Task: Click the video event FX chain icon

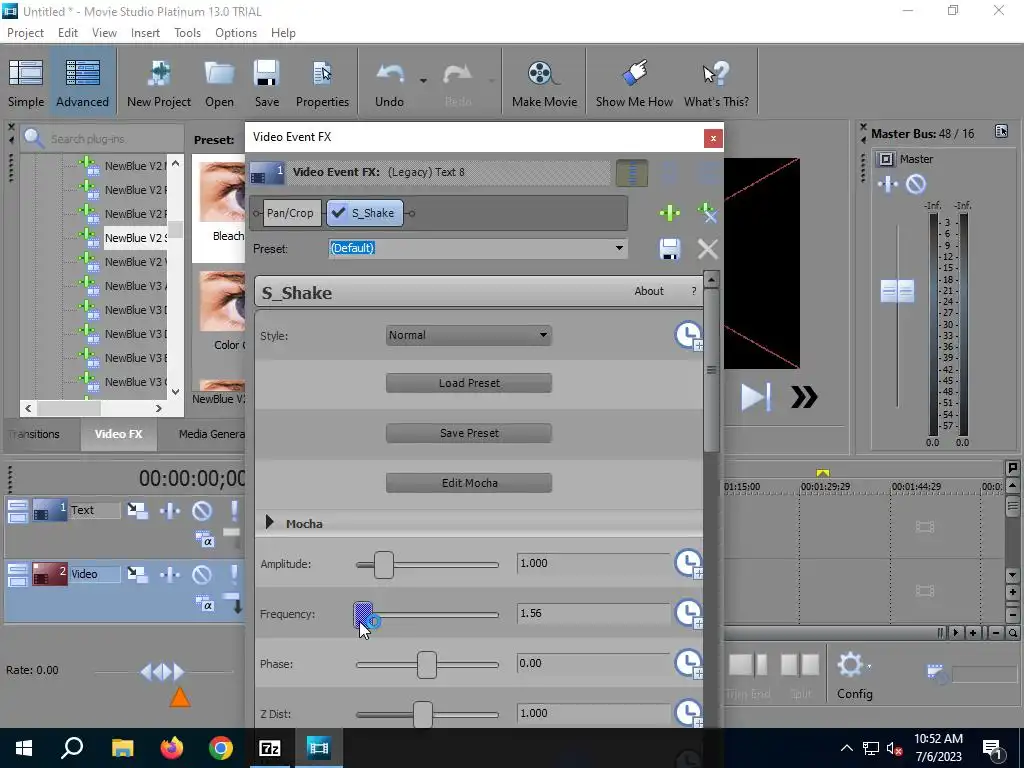Action: 267,173
